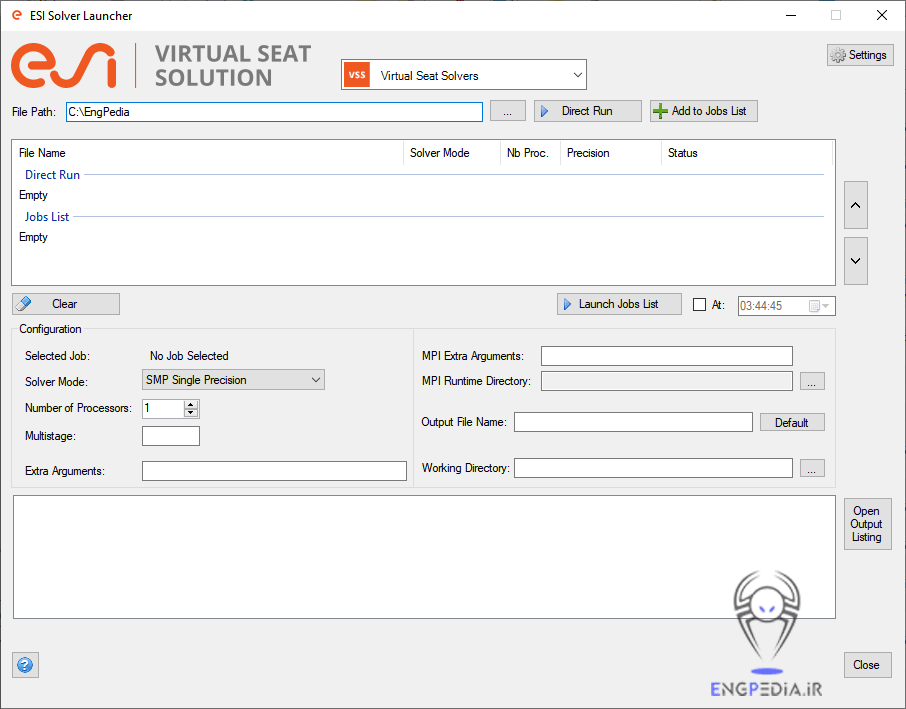Click Open Output Listing
The height and width of the screenshot is (709, 906).
click(867, 524)
